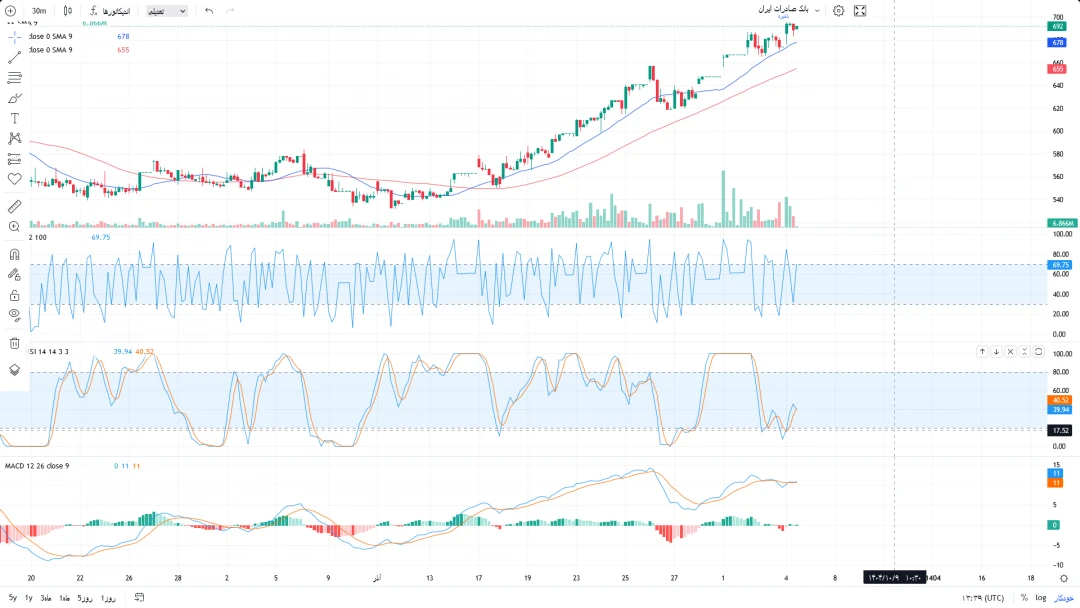
Task: Hide all drawings with eye icon
Action: 14,314
